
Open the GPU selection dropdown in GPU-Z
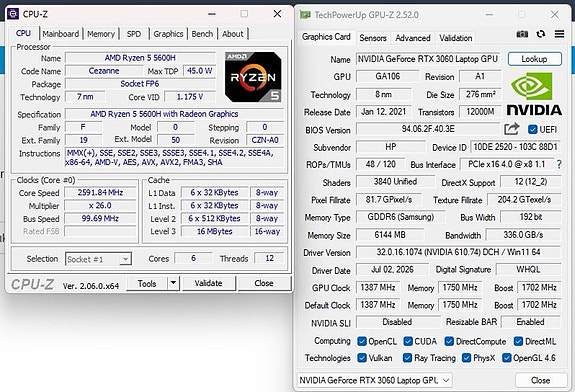click(x=374, y=380)
